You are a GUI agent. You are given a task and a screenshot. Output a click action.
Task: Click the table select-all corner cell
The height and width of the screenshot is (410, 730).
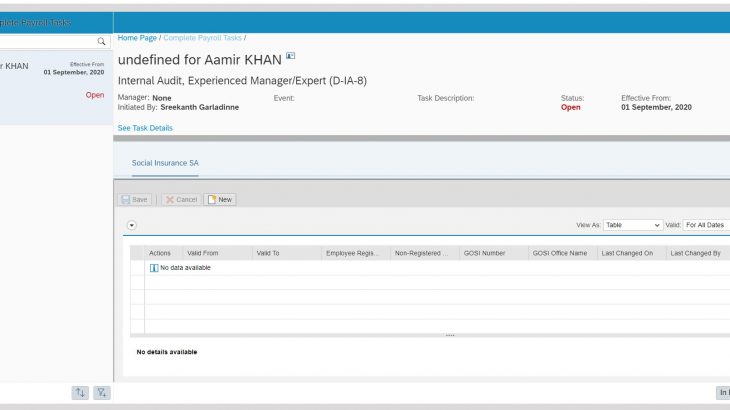click(137, 253)
